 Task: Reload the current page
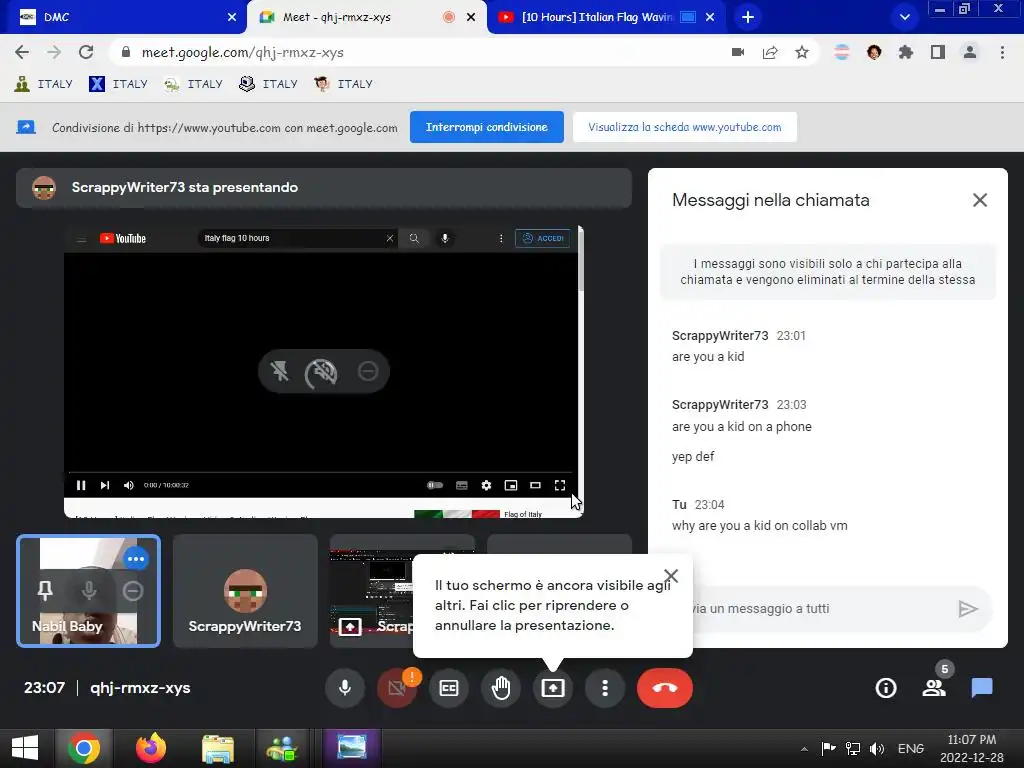click(x=86, y=52)
